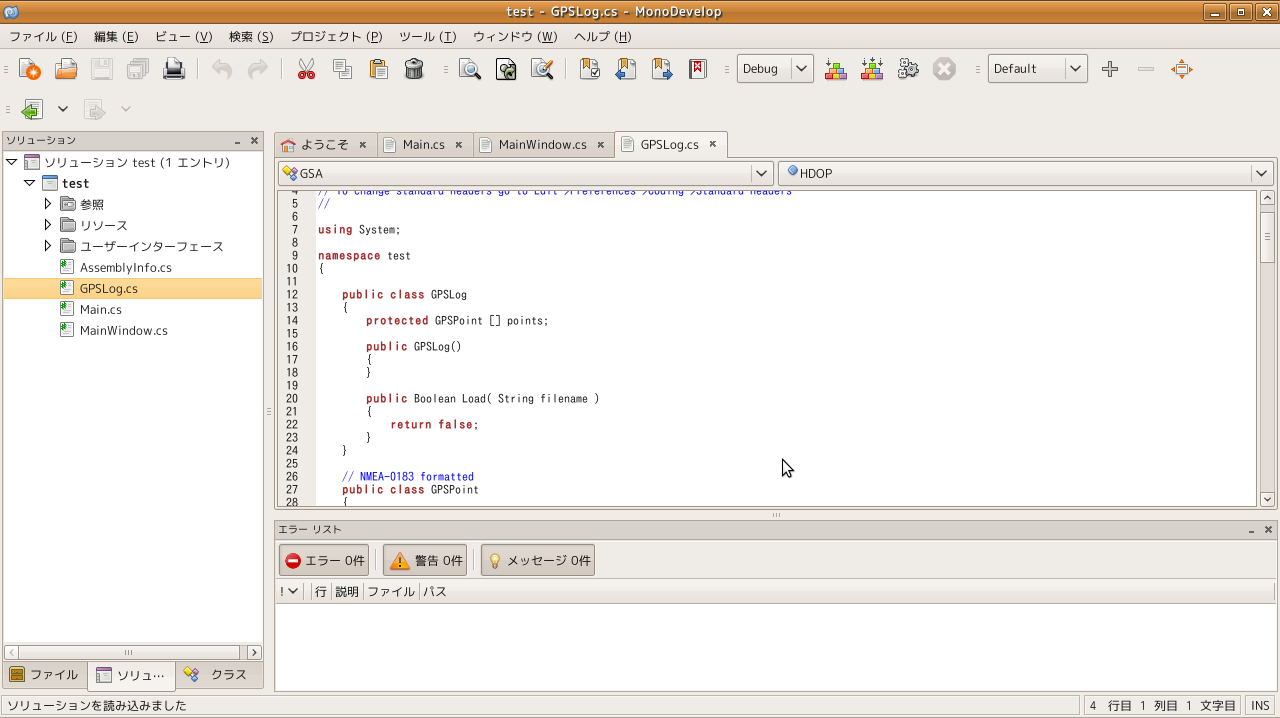1280x718 pixels.
Task: Open the 編集 menu
Action: (116, 37)
